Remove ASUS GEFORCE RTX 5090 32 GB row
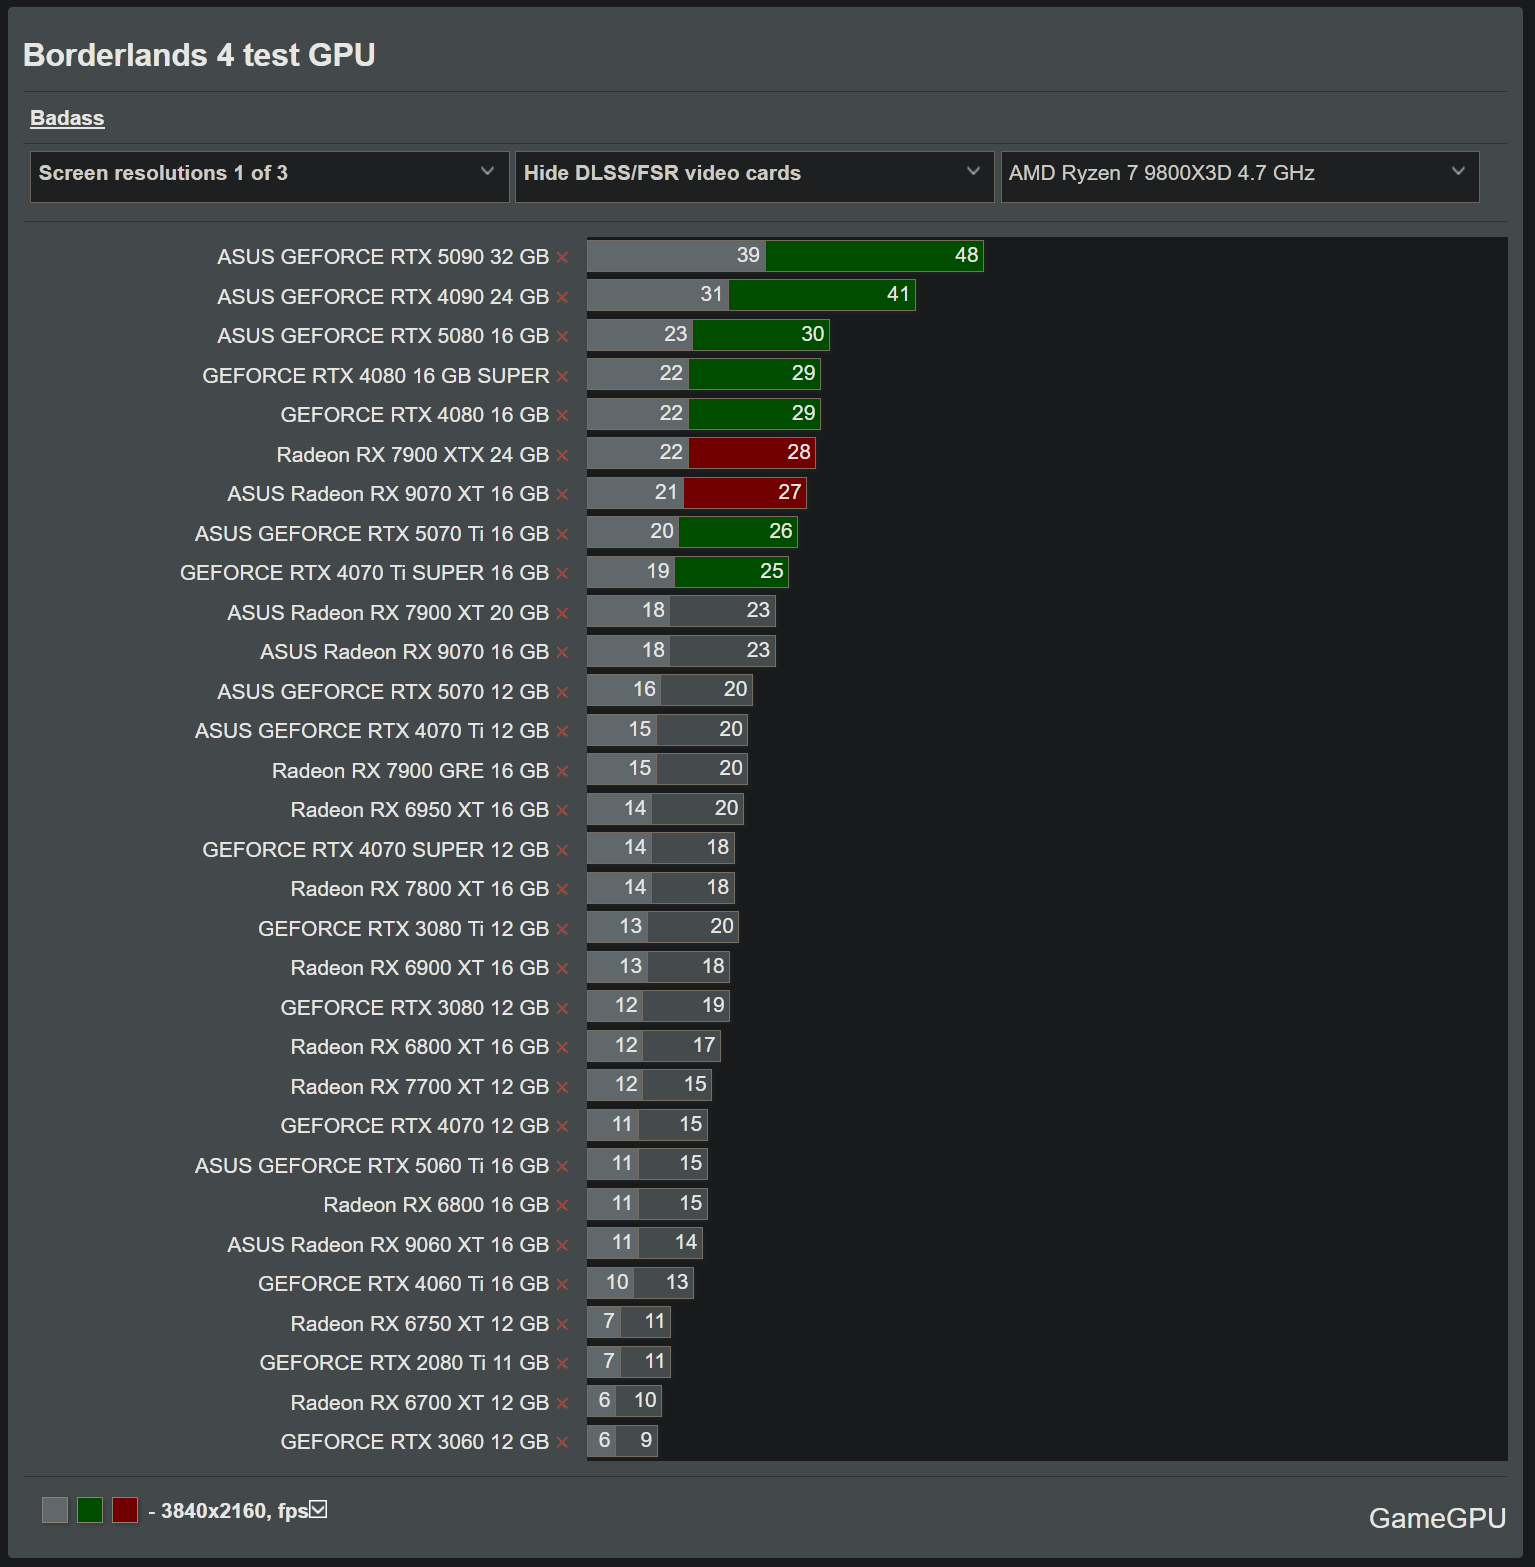The width and height of the screenshot is (1535, 1567). click(563, 257)
